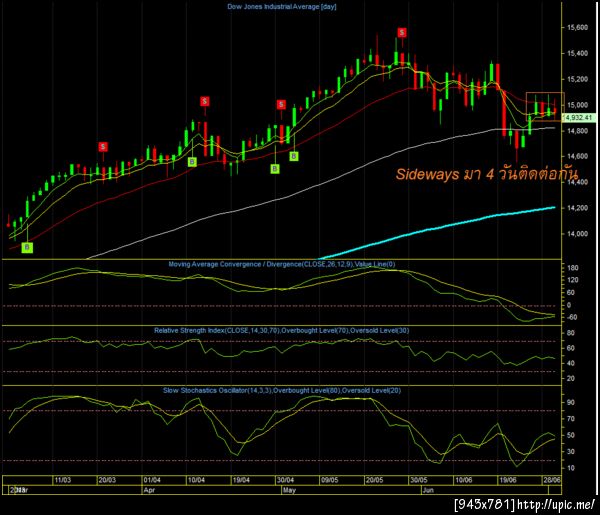Click the 30/05 date label on time axis
Image resolution: width=600 pixels, height=515 pixels.
click(x=419, y=480)
